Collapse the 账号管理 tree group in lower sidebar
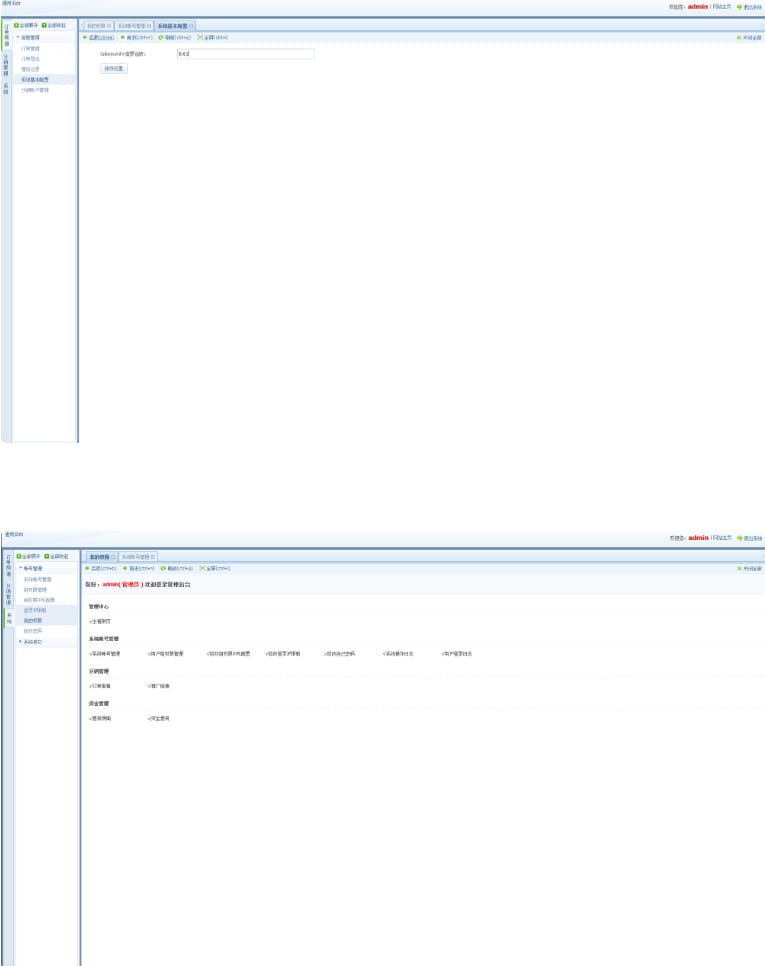Image resolution: width=765 pixels, height=966 pixels. [19, 568]
